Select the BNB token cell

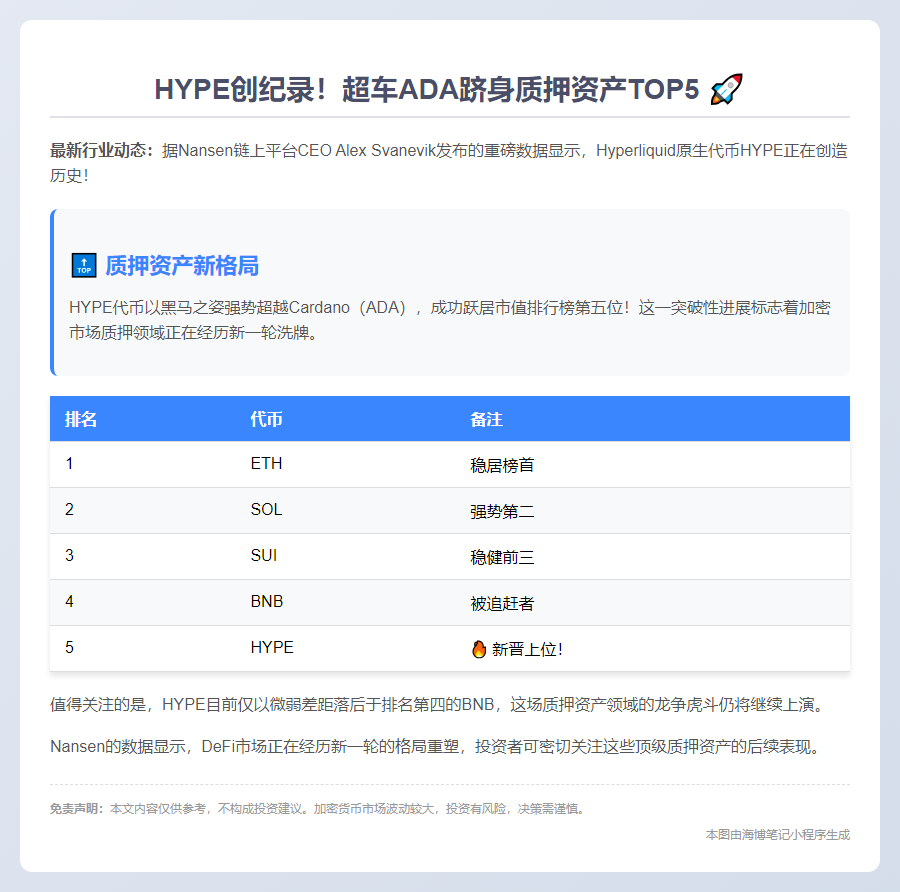coord(267,602)
